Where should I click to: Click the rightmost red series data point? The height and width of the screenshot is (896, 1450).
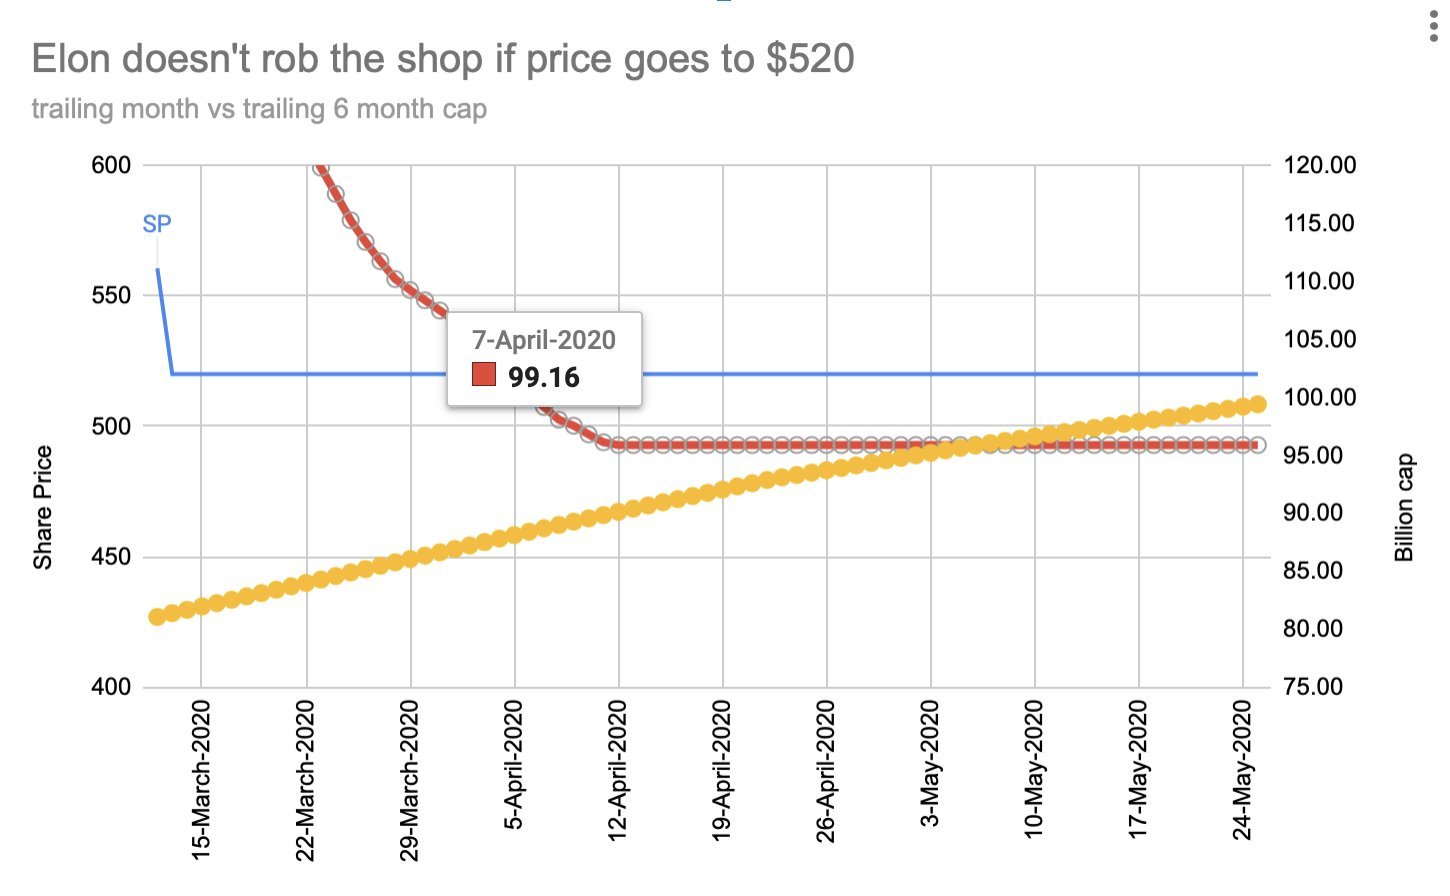pyautogui.click(x=1258, y=445)
